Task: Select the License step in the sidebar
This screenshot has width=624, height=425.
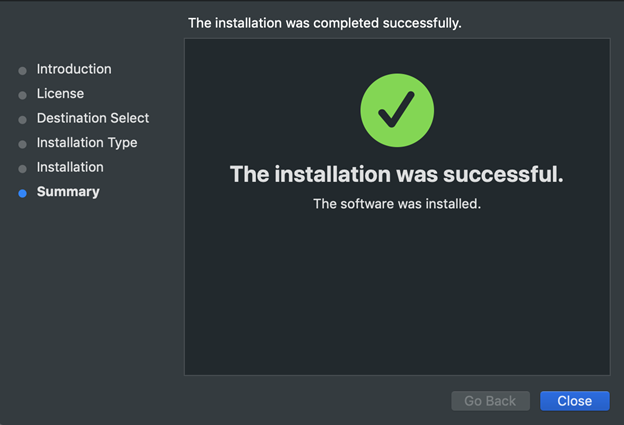Action: coord(60,93)
